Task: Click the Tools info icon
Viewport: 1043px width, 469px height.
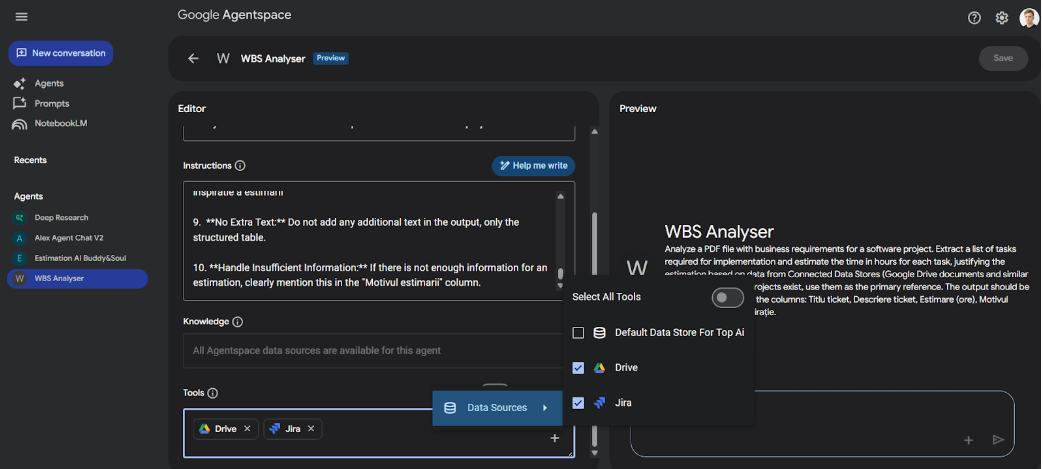Action: pos(213,393)
